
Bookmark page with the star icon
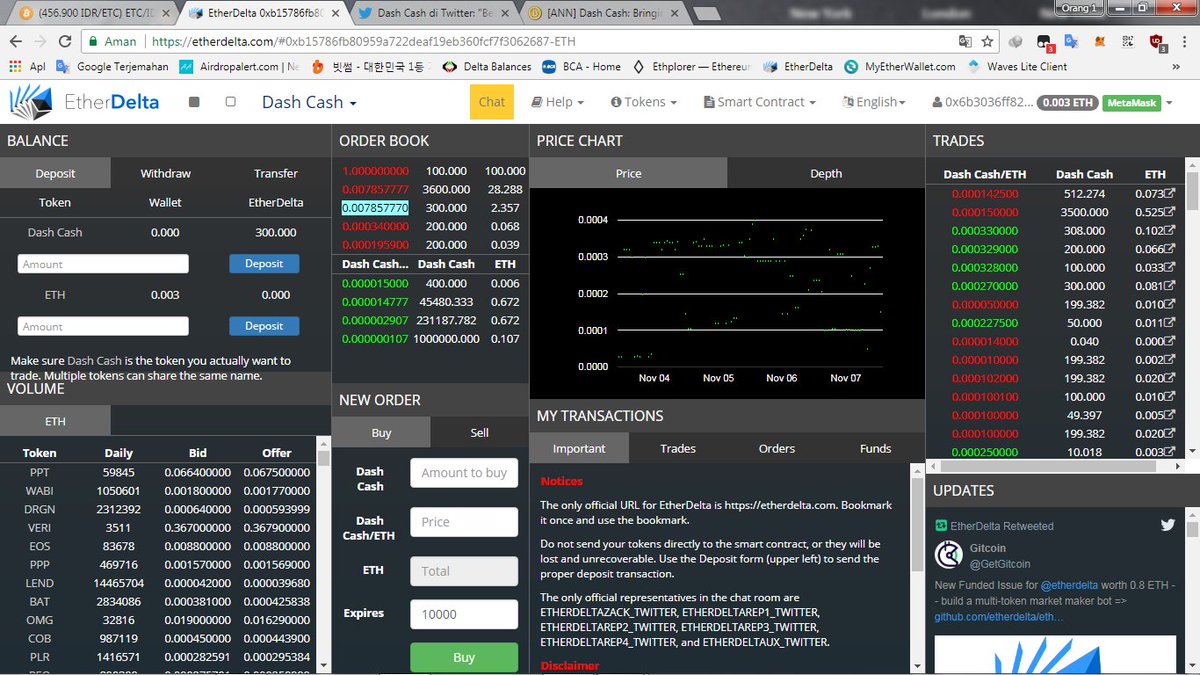tap(988, 42)
